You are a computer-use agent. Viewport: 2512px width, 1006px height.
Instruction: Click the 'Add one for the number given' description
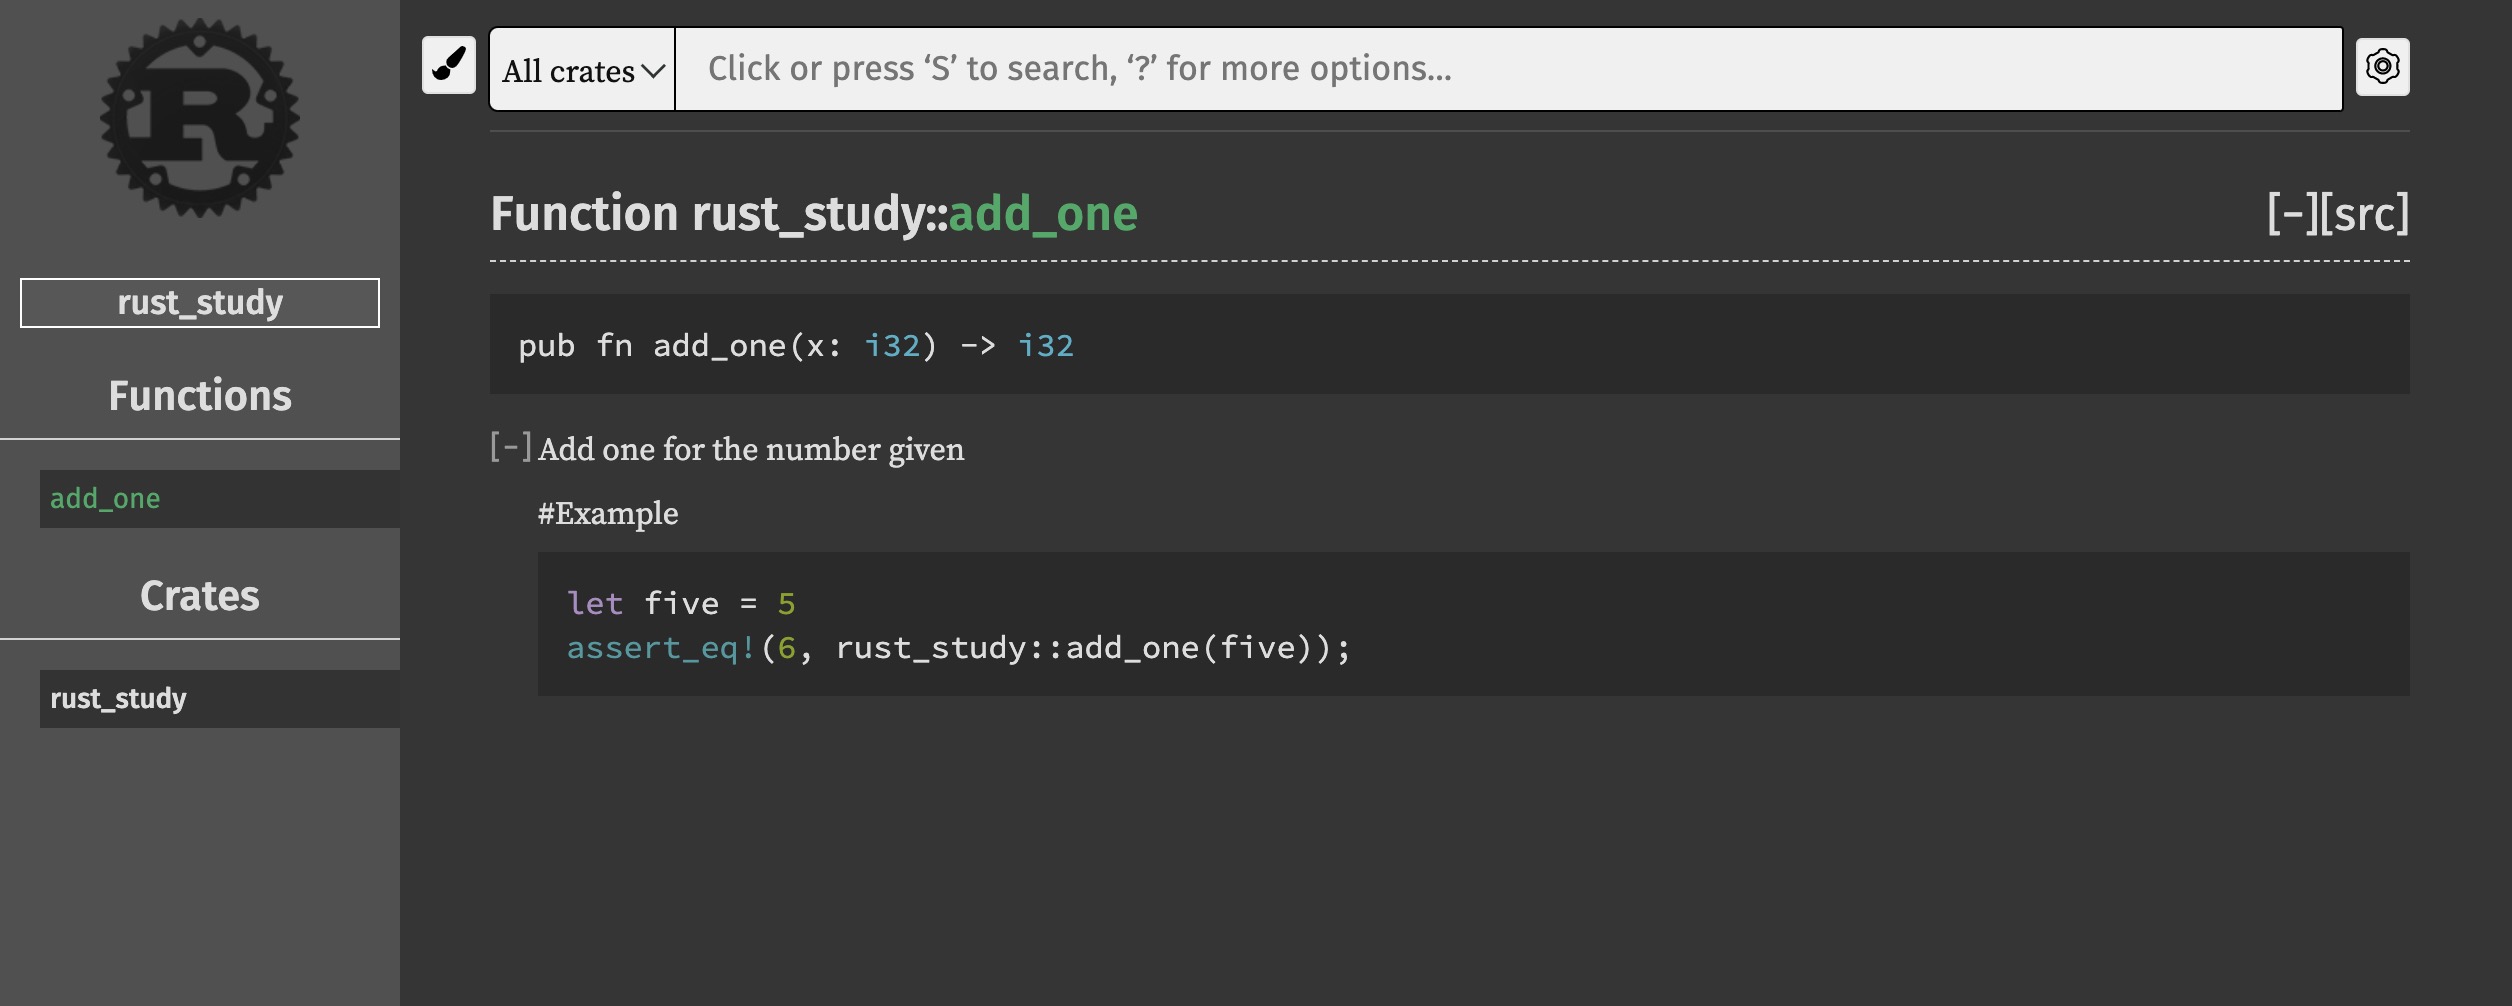tap(751, 450)
